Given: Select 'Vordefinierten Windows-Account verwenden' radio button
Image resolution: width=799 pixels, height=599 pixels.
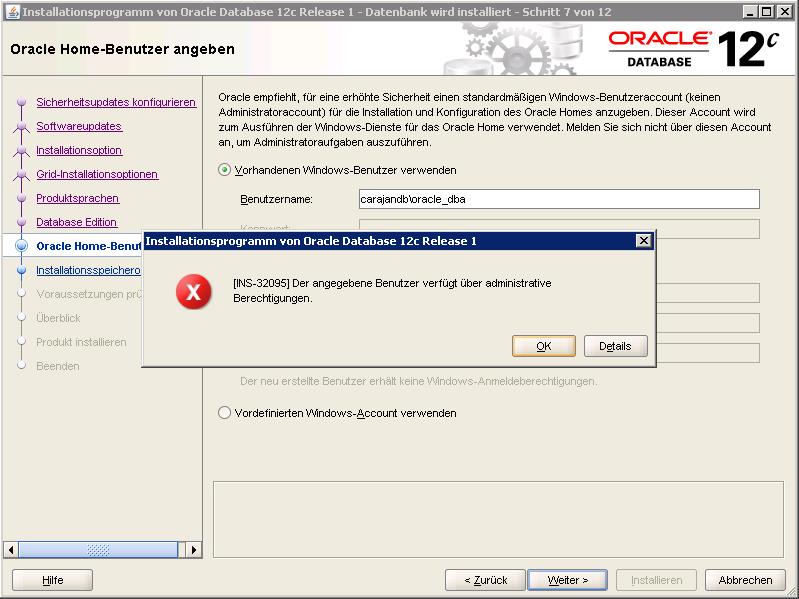Looking at the screenshot, I should point(224,413).
